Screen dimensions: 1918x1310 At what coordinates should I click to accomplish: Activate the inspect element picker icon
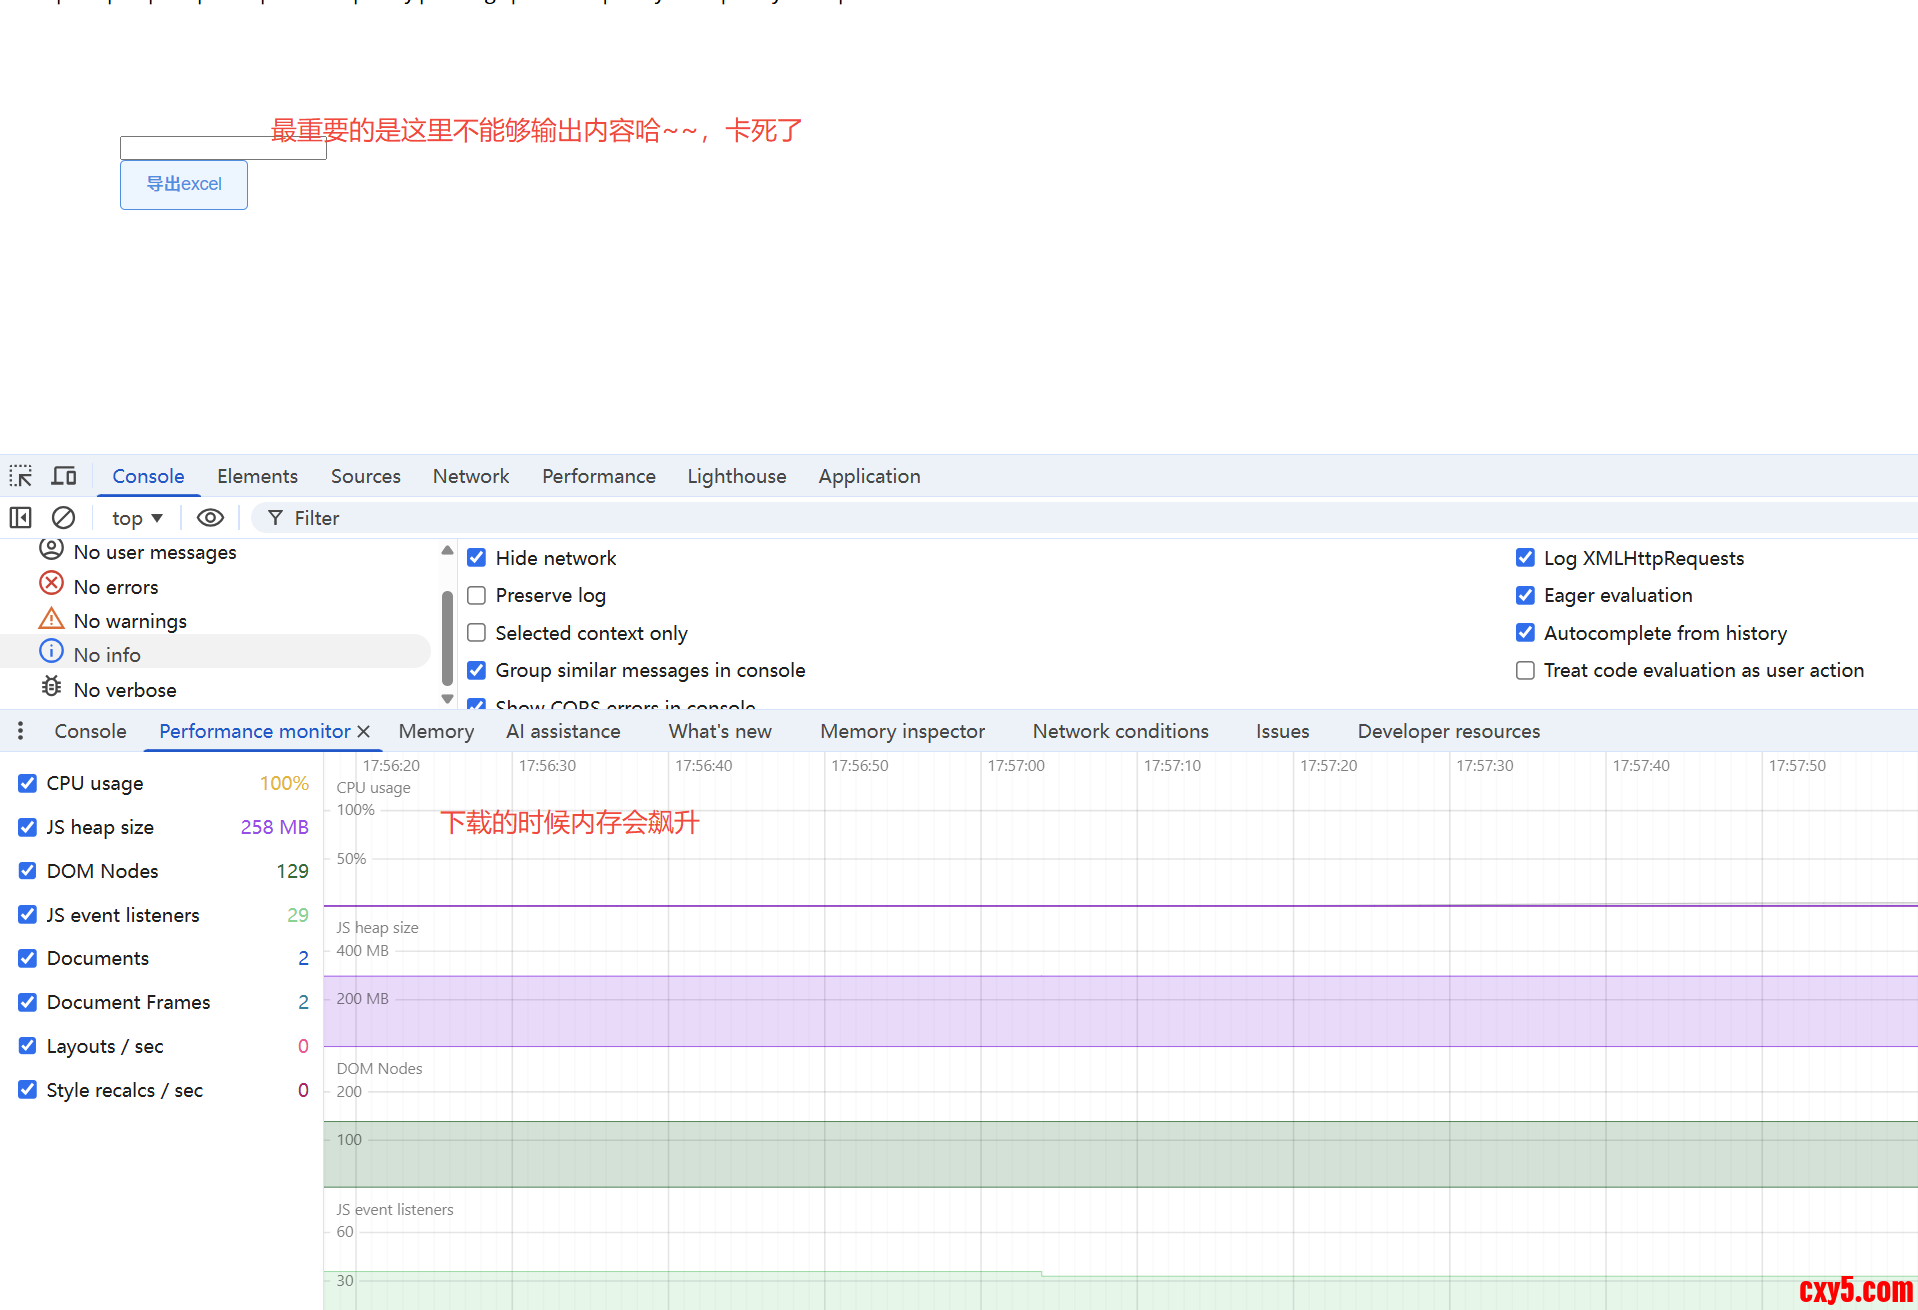tap(21, 476)
